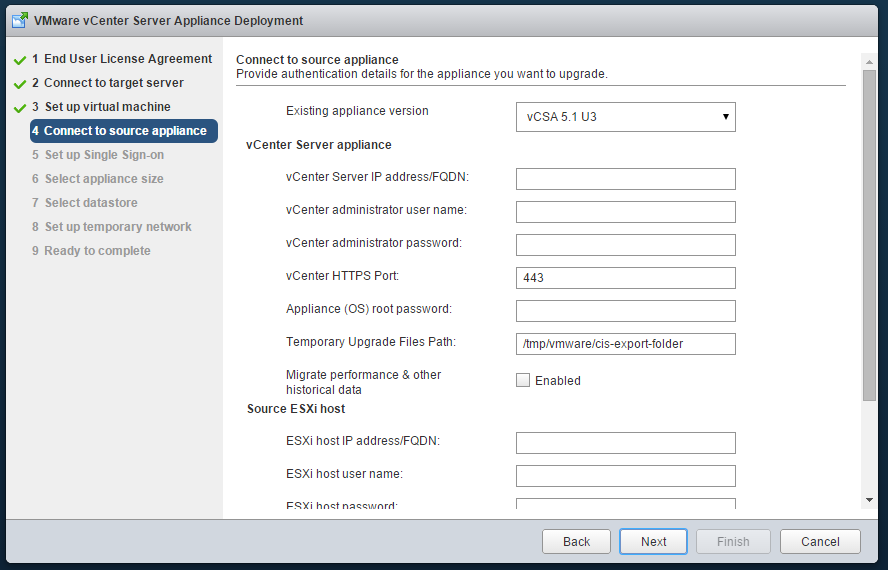
Task: Click the scrollbar up arrow
Action: [x=869, y=61]
